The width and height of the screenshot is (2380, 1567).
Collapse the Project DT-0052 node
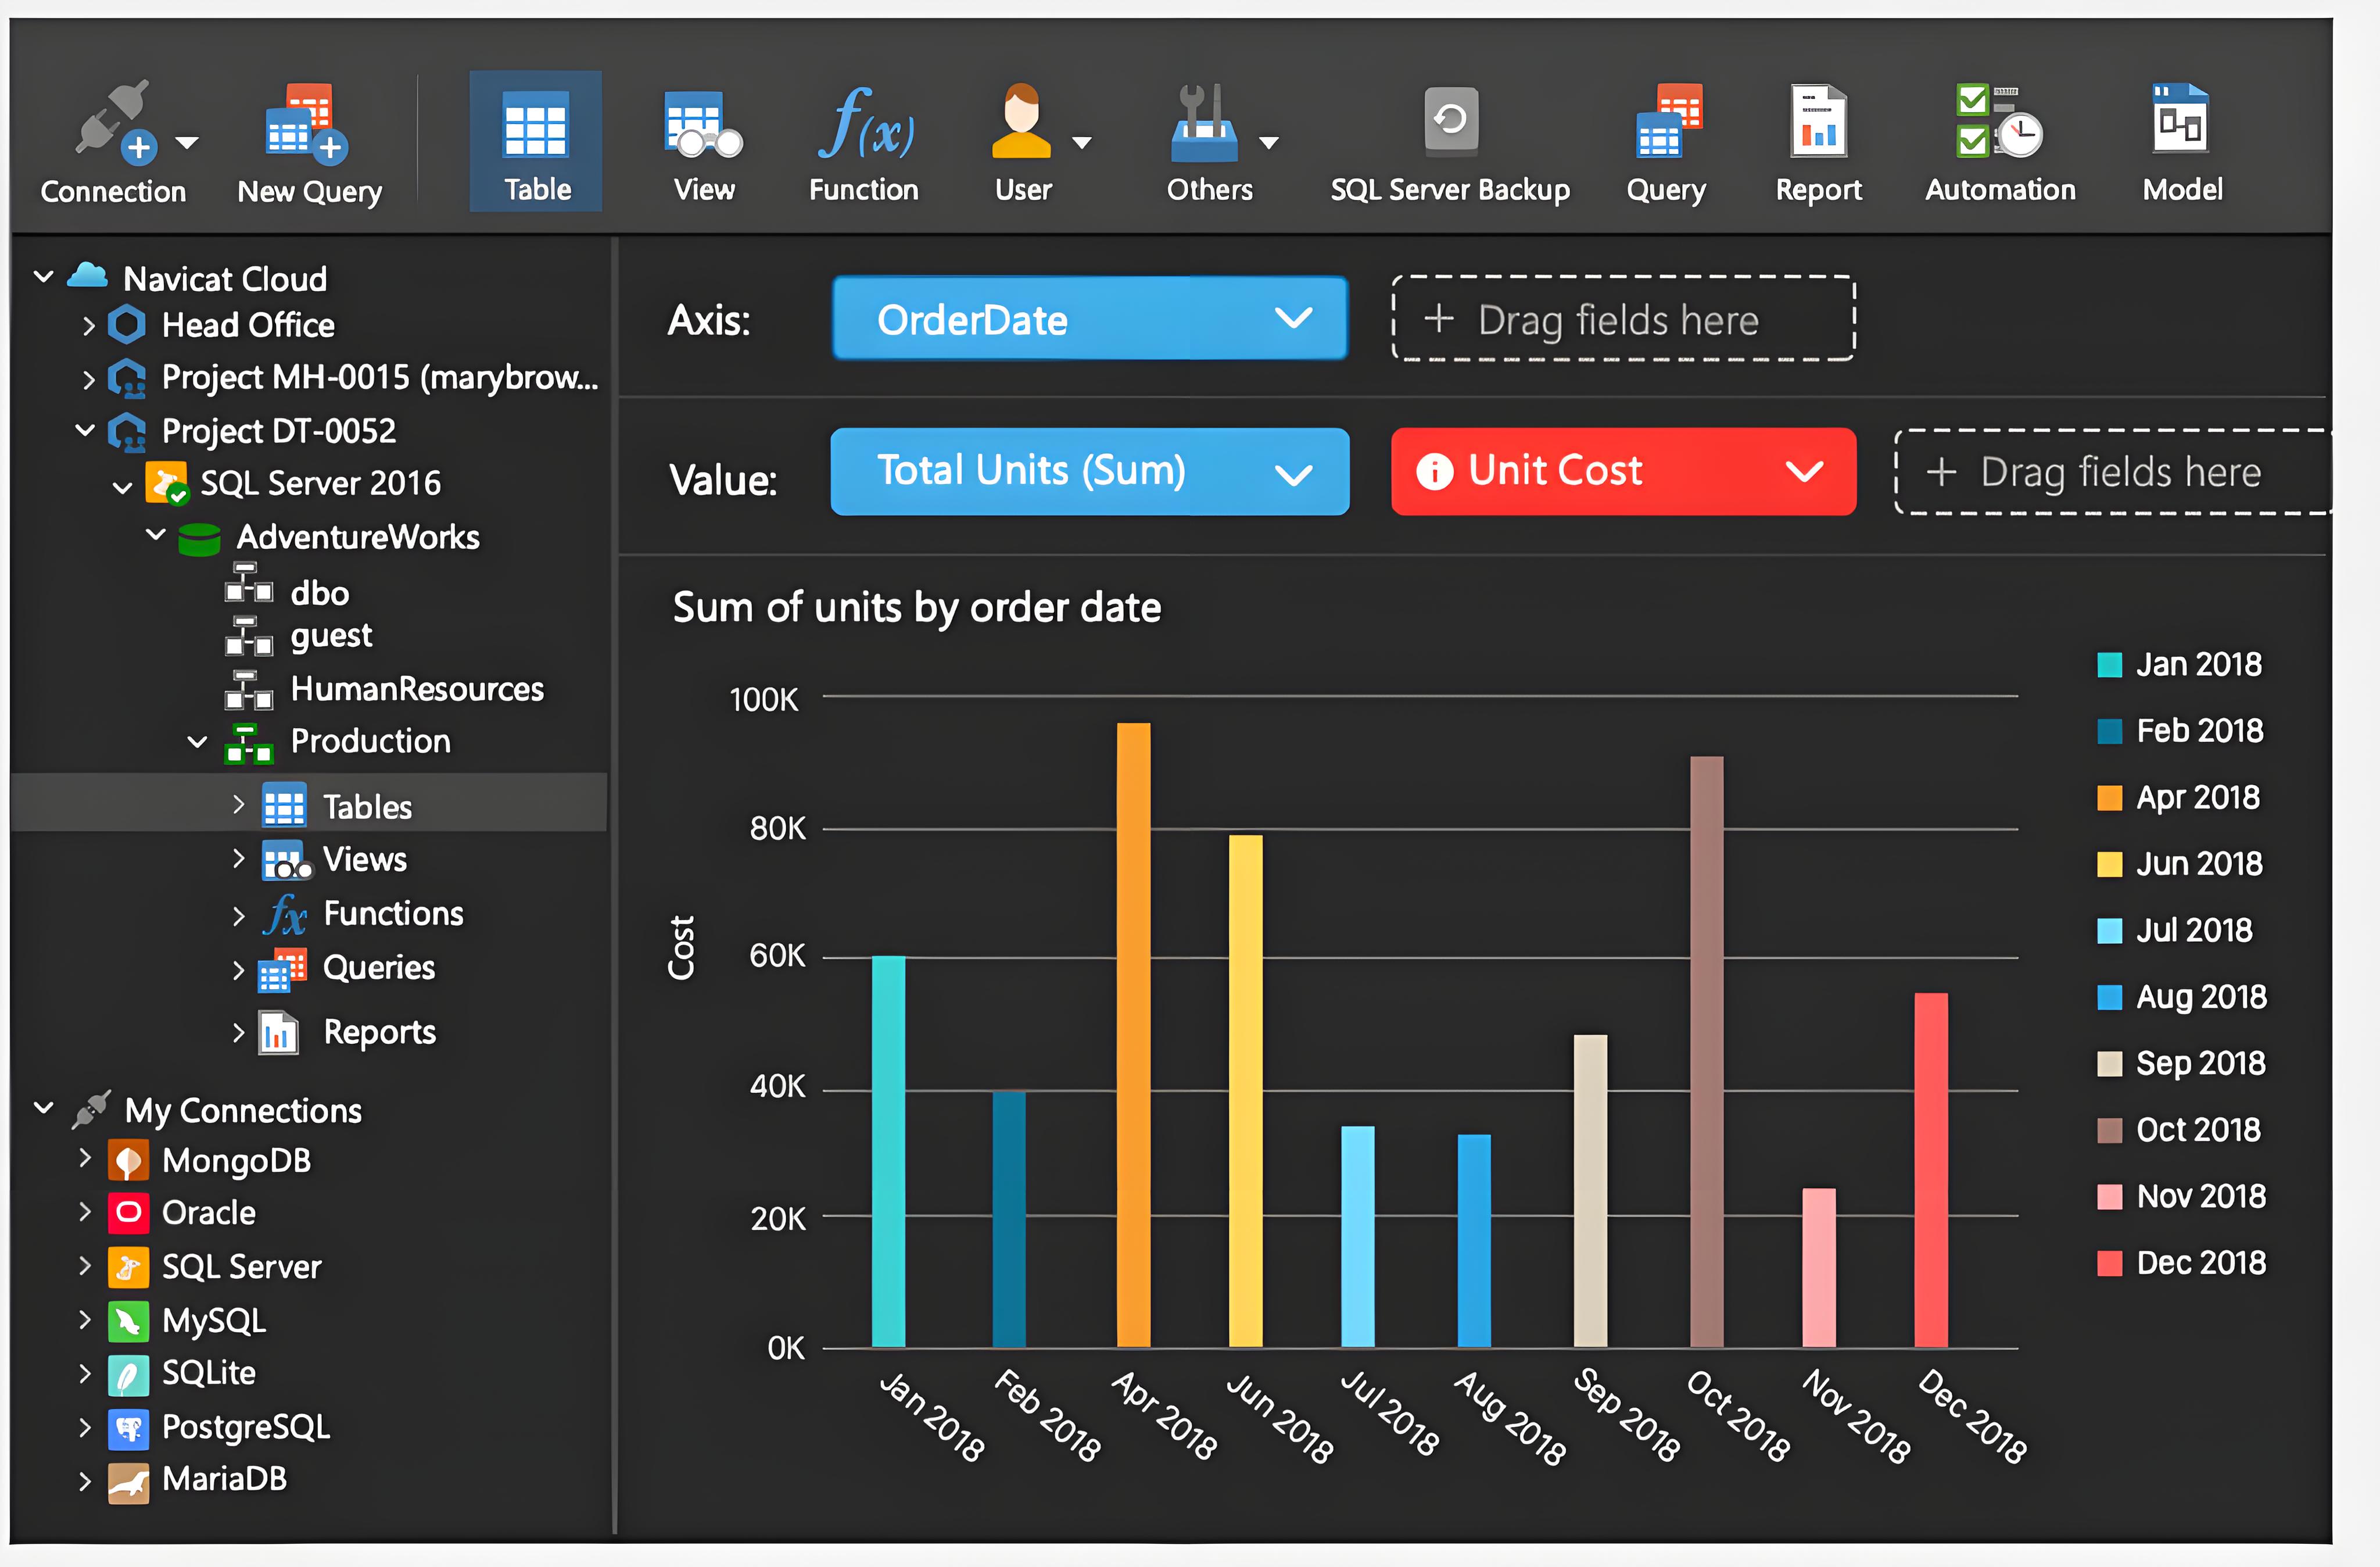85,430
